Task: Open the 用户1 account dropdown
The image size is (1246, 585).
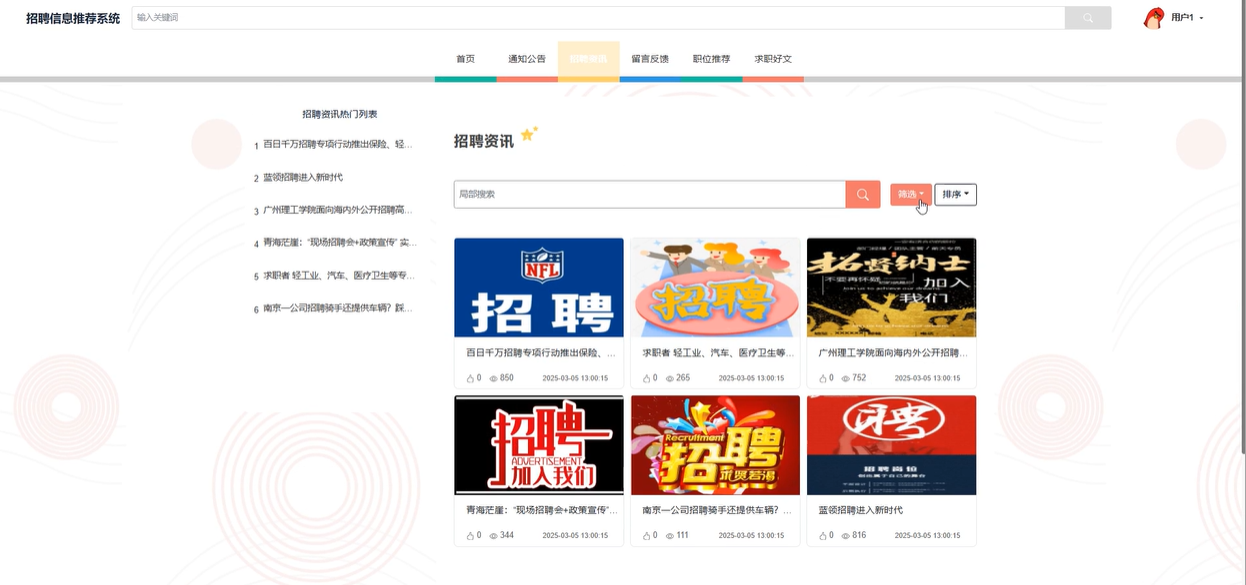Action: pos(1187,18)
